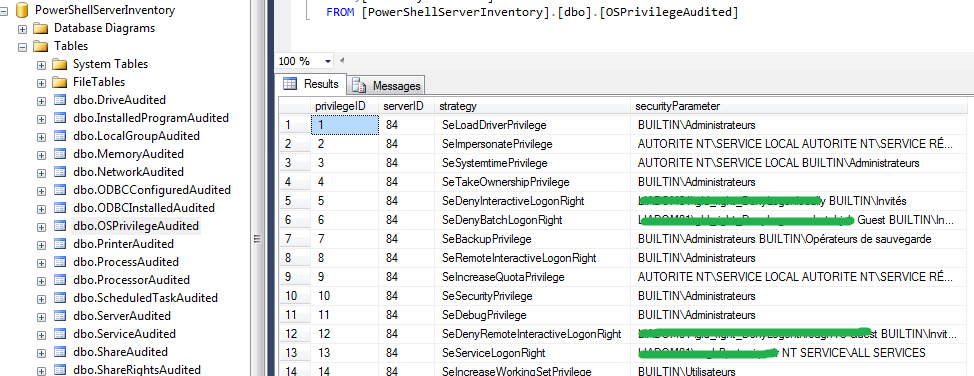Select the strategy column header

coord(532,106)
